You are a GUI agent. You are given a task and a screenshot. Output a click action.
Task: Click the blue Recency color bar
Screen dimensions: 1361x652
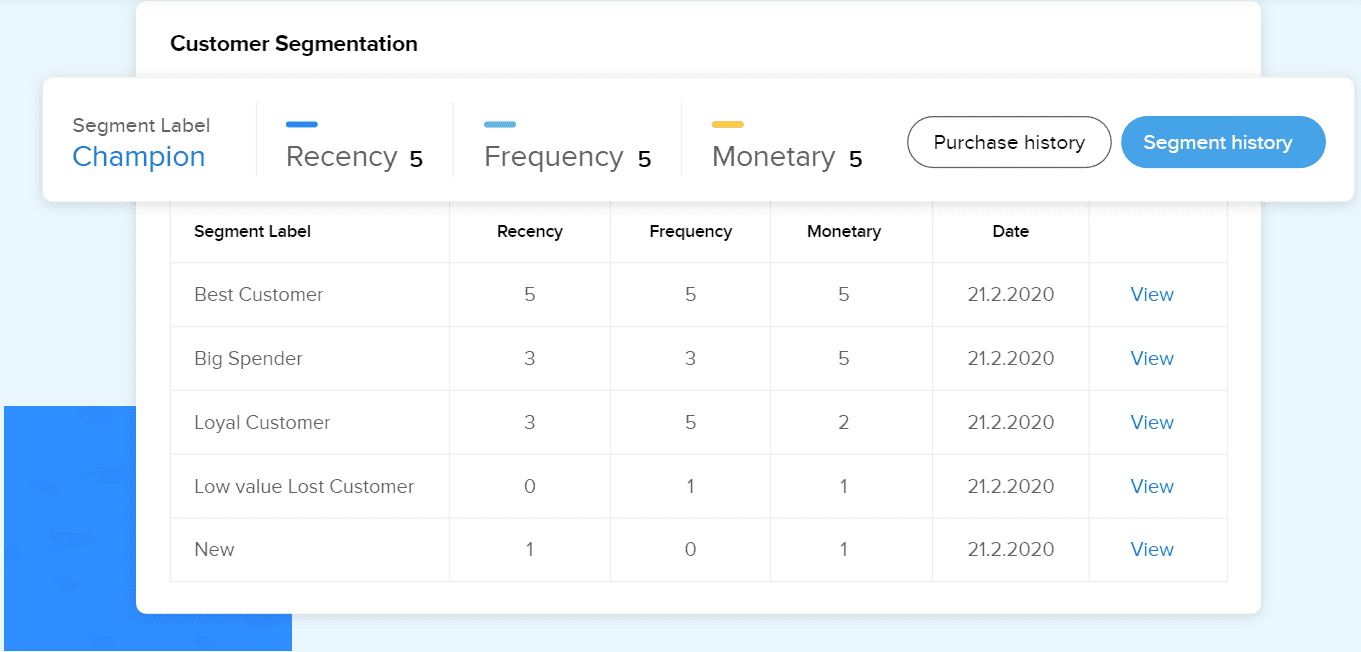[302, 125]
